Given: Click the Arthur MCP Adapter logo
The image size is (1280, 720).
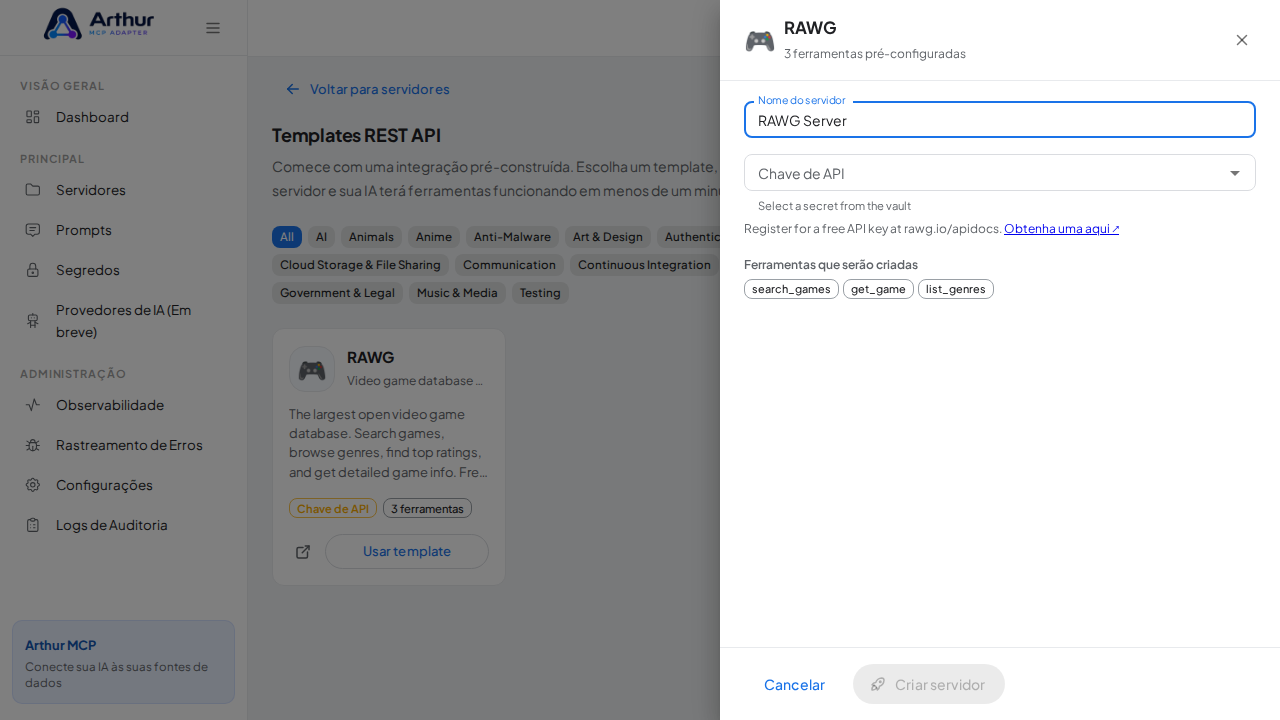Looking at the screenshot, I should tap(99, 24).
